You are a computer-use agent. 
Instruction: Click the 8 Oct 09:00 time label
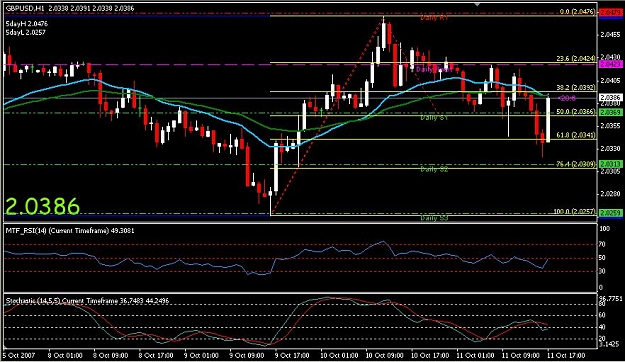click(111, 355)
